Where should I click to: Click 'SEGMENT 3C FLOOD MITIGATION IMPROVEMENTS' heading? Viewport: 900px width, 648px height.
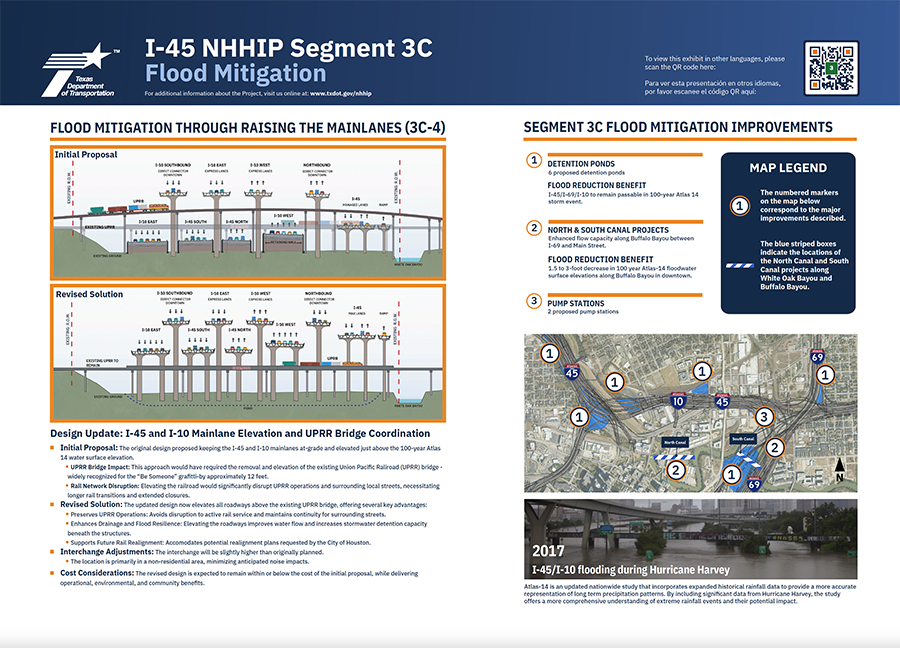click(x=678, y=127)
